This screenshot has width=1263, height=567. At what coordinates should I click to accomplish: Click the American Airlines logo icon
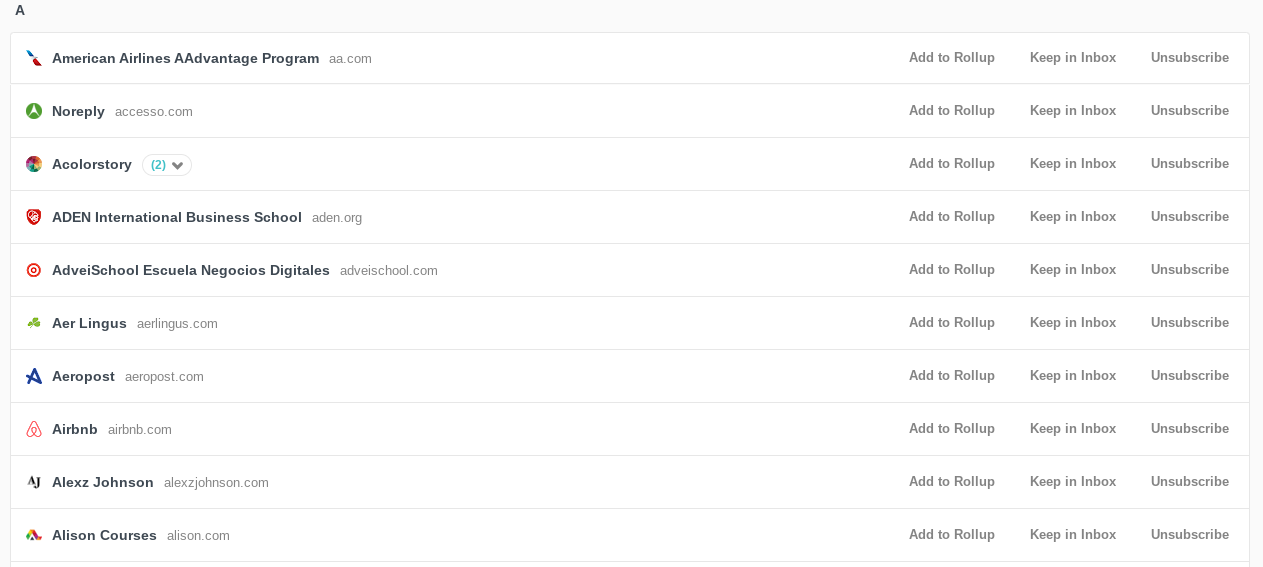(34, 58)
